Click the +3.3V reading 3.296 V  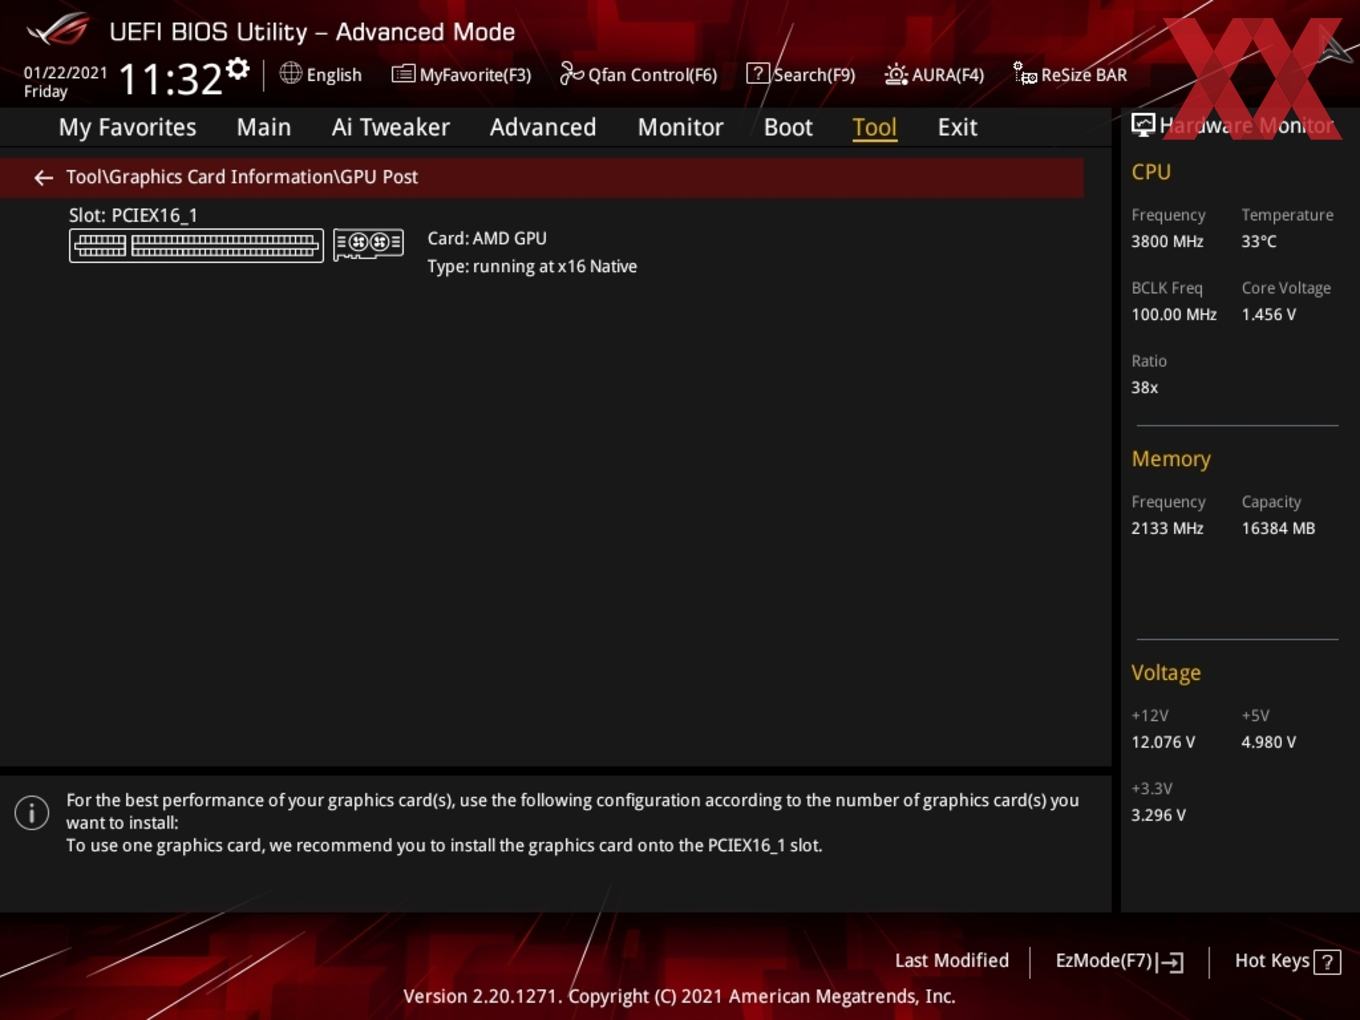1158,815
